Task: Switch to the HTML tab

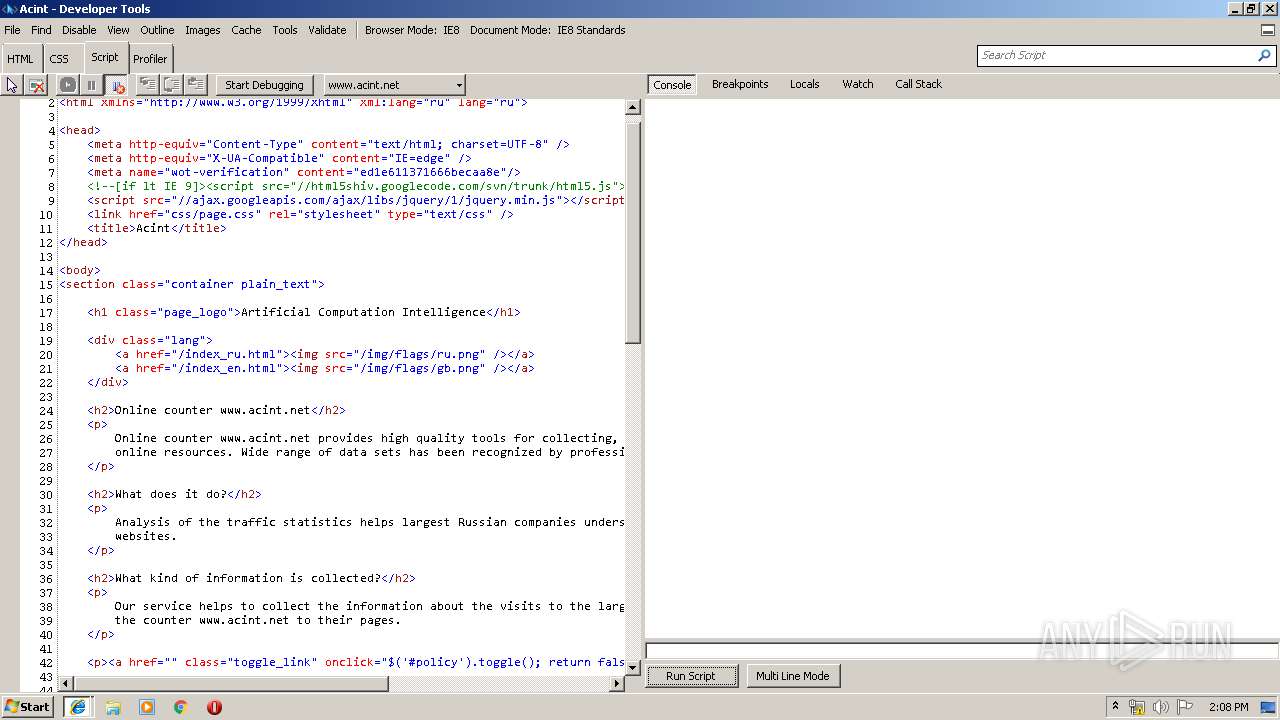Action: (21, 59)
